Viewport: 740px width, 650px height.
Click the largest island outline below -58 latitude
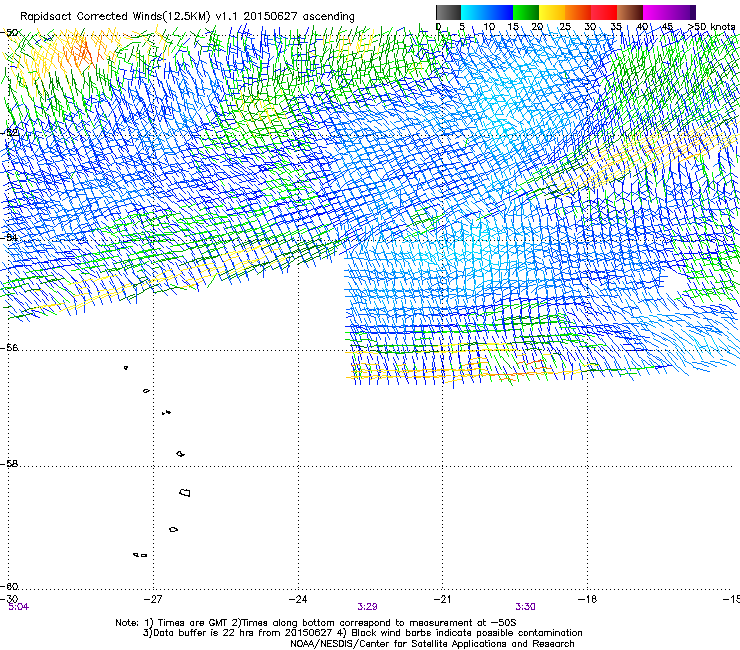185,493
